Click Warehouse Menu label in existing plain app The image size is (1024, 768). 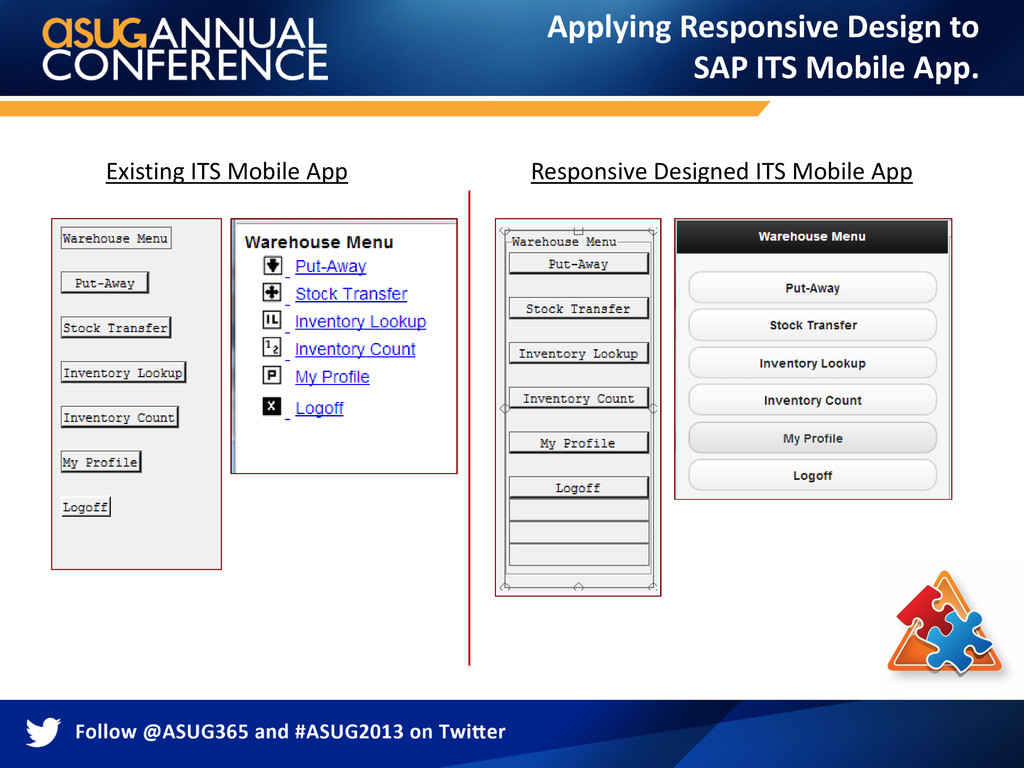pos(116,238)
